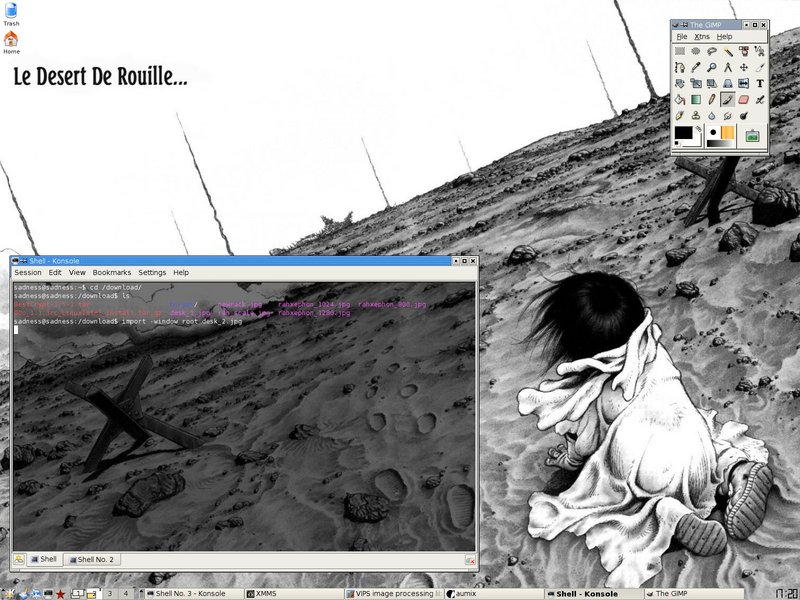Choose the Blur/Sharpen droplet tool
Screen dimensions: 800x600
[712, 116]
